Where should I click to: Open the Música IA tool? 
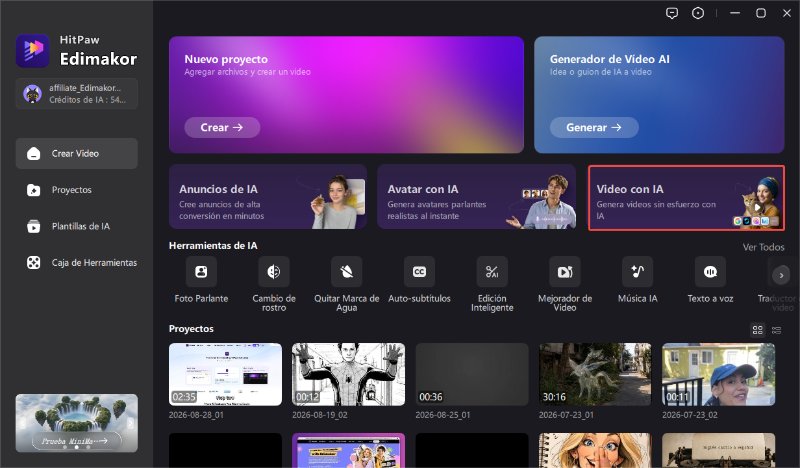(637, 272)
